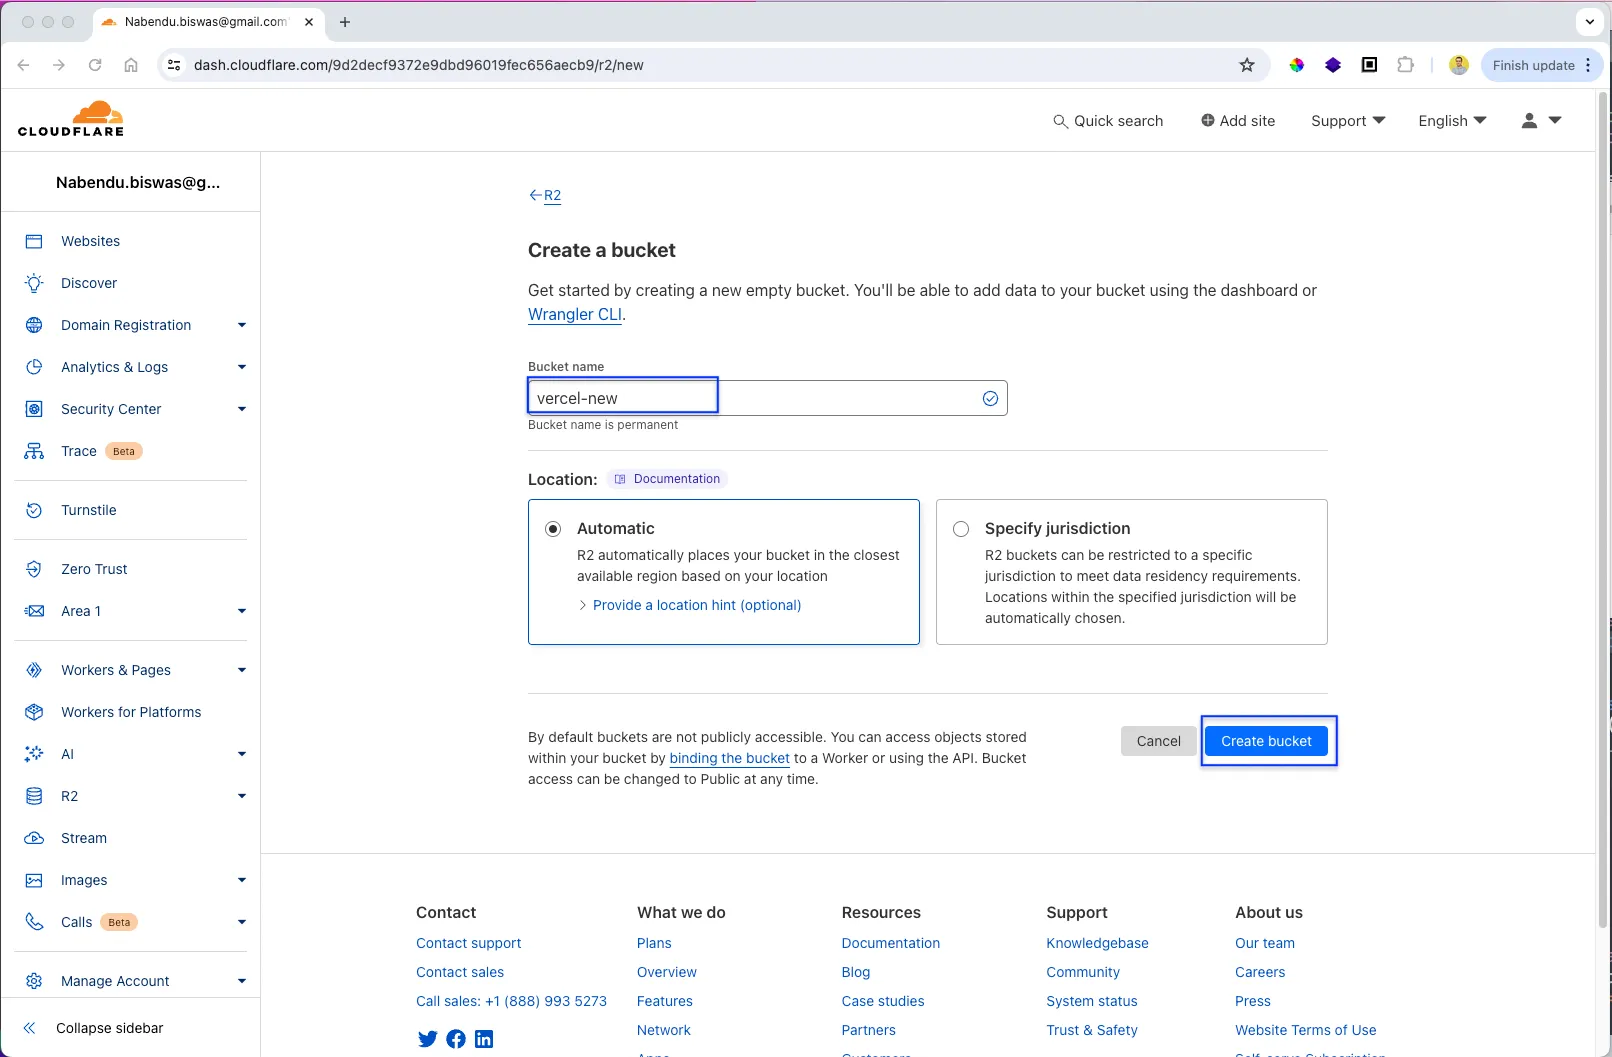Click the Workers for Platforms icon
This screenshot has width=1612, height=1057.
(34, 712)
